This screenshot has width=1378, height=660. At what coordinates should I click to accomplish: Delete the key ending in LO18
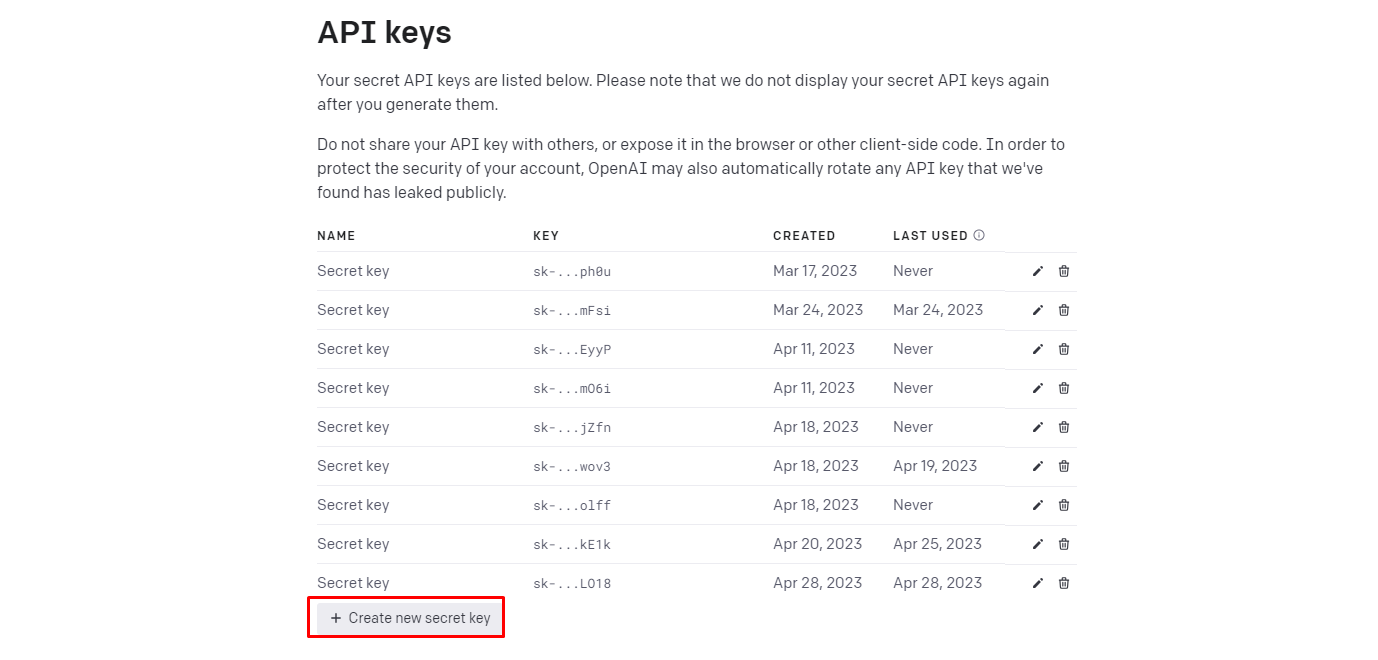click(1064, 583)
